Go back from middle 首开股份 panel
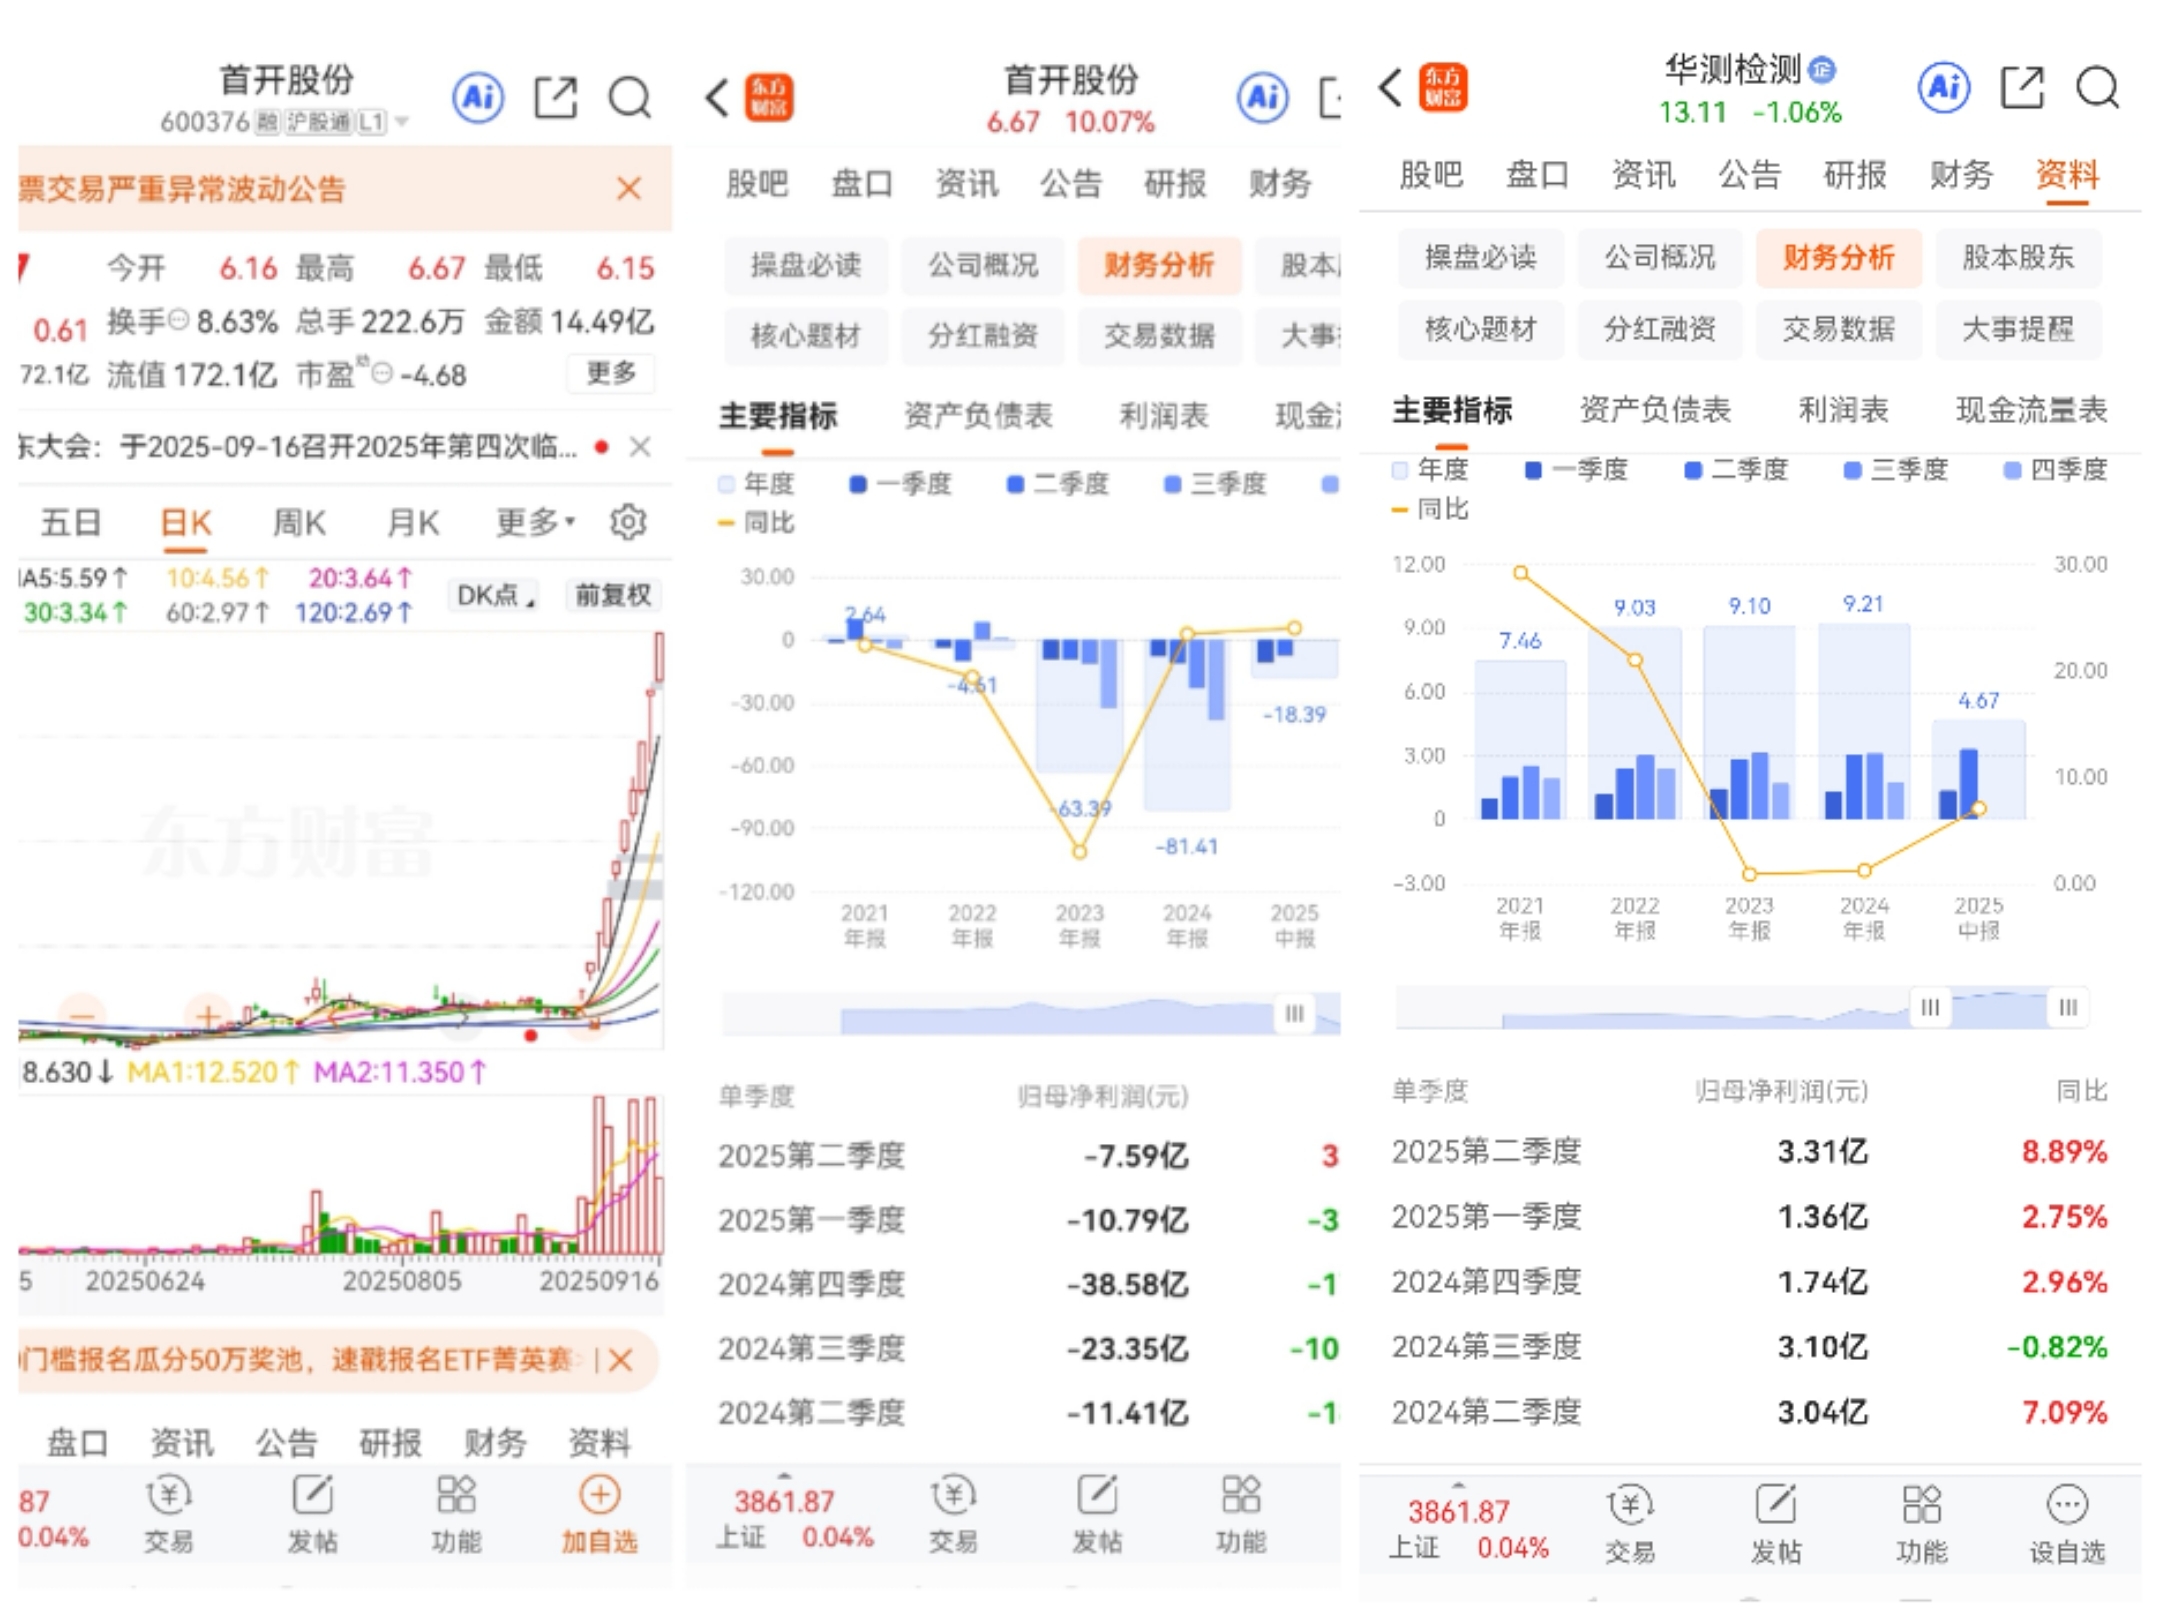Image resolution: width=2160 pixels, height=1620 pixels. coord(717,98)
